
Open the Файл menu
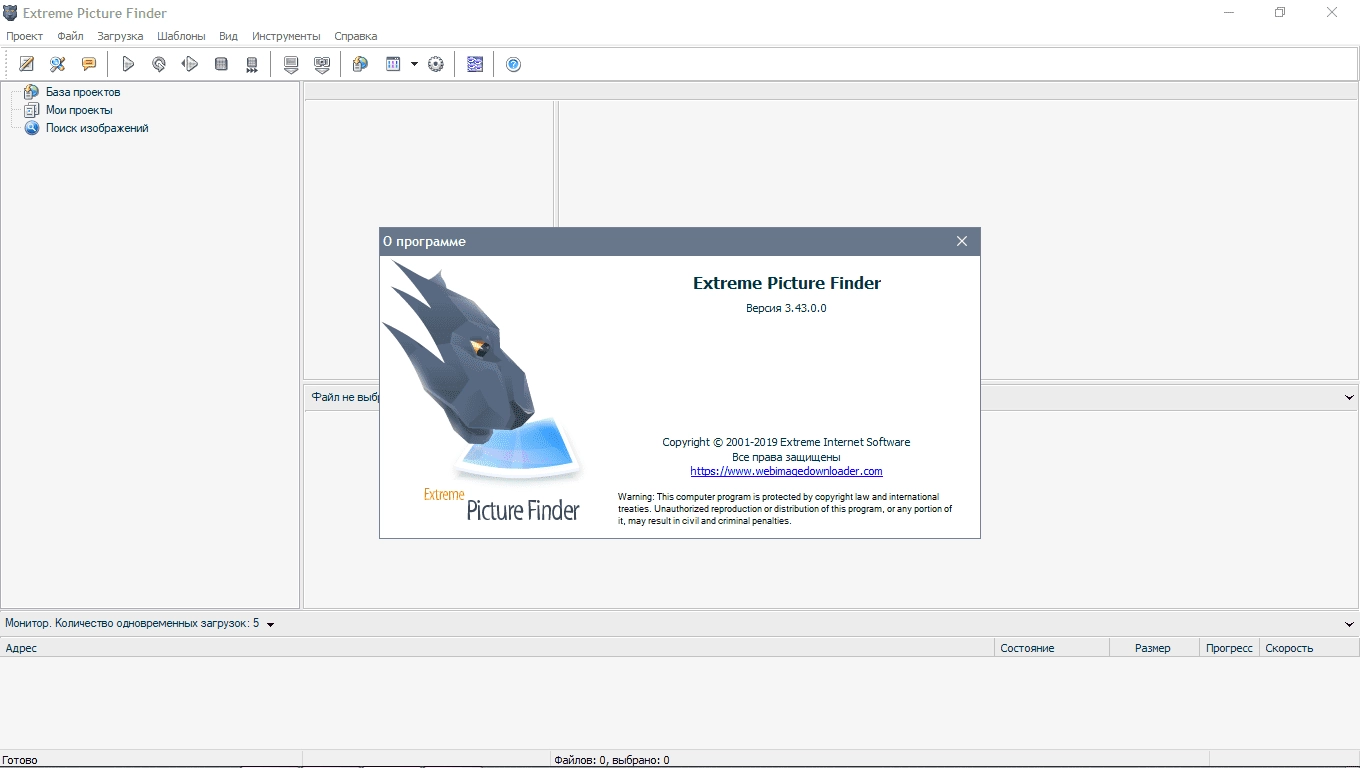coord(70,36)
